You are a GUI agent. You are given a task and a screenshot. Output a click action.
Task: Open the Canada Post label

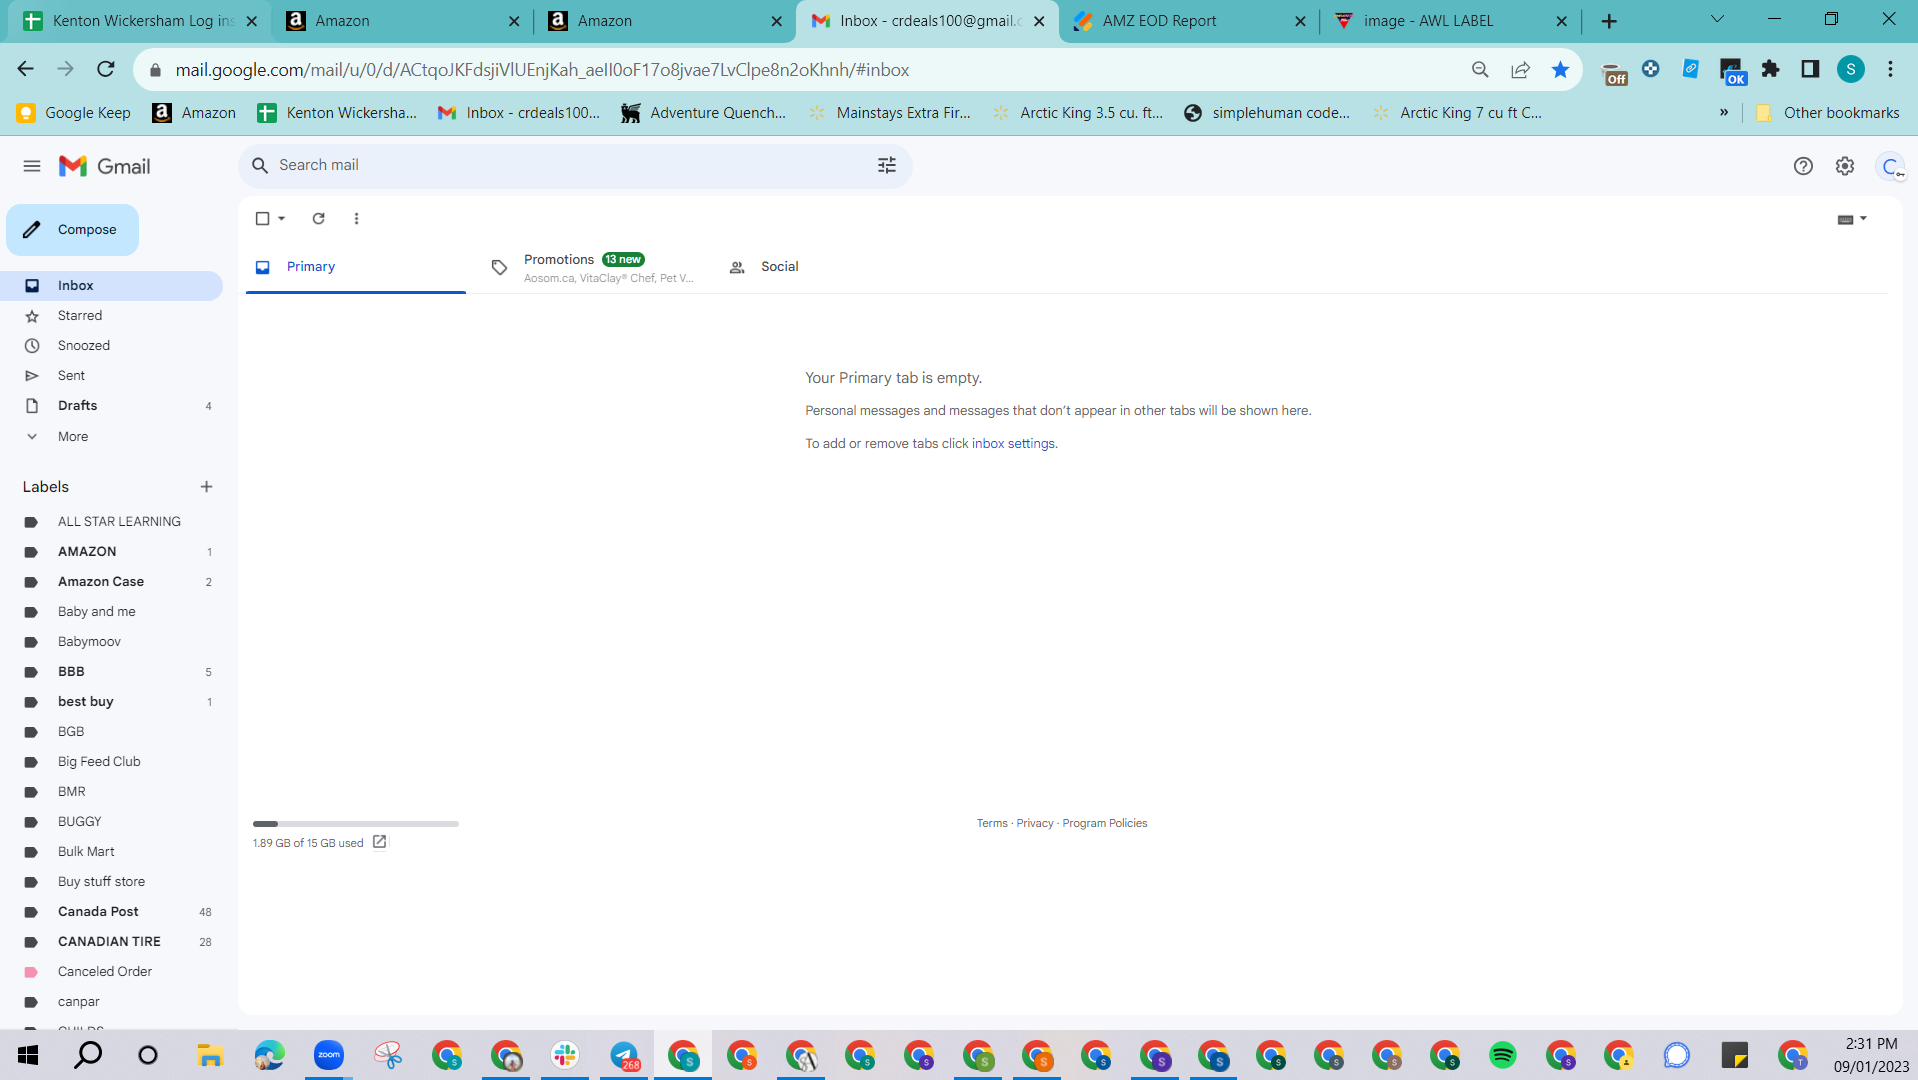111,912
